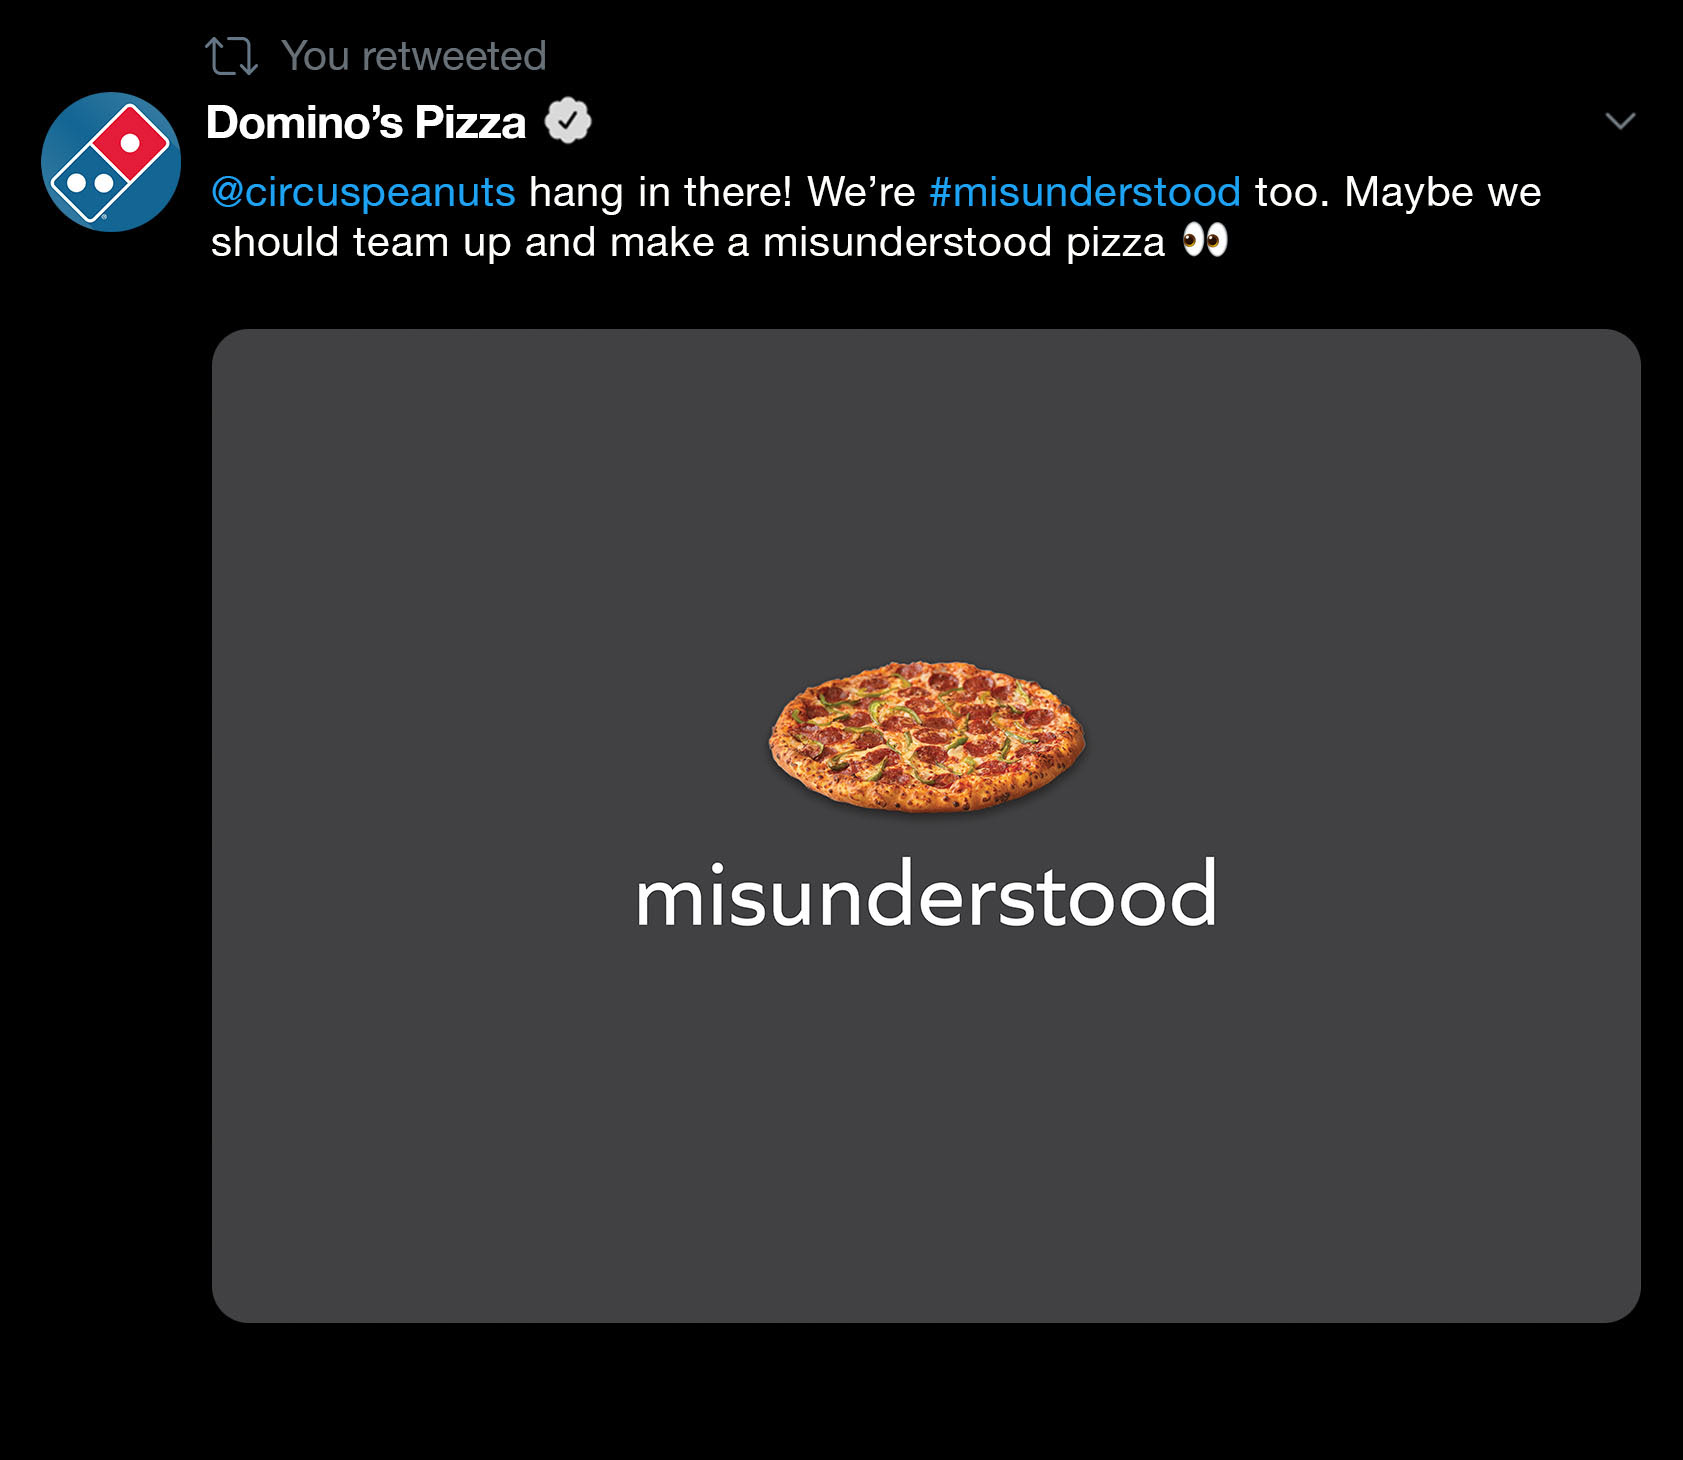This screenshot has width=1683, height=1460.
Task: Click the Domino's Pizza account name
Action: click(x=366, y=122)
